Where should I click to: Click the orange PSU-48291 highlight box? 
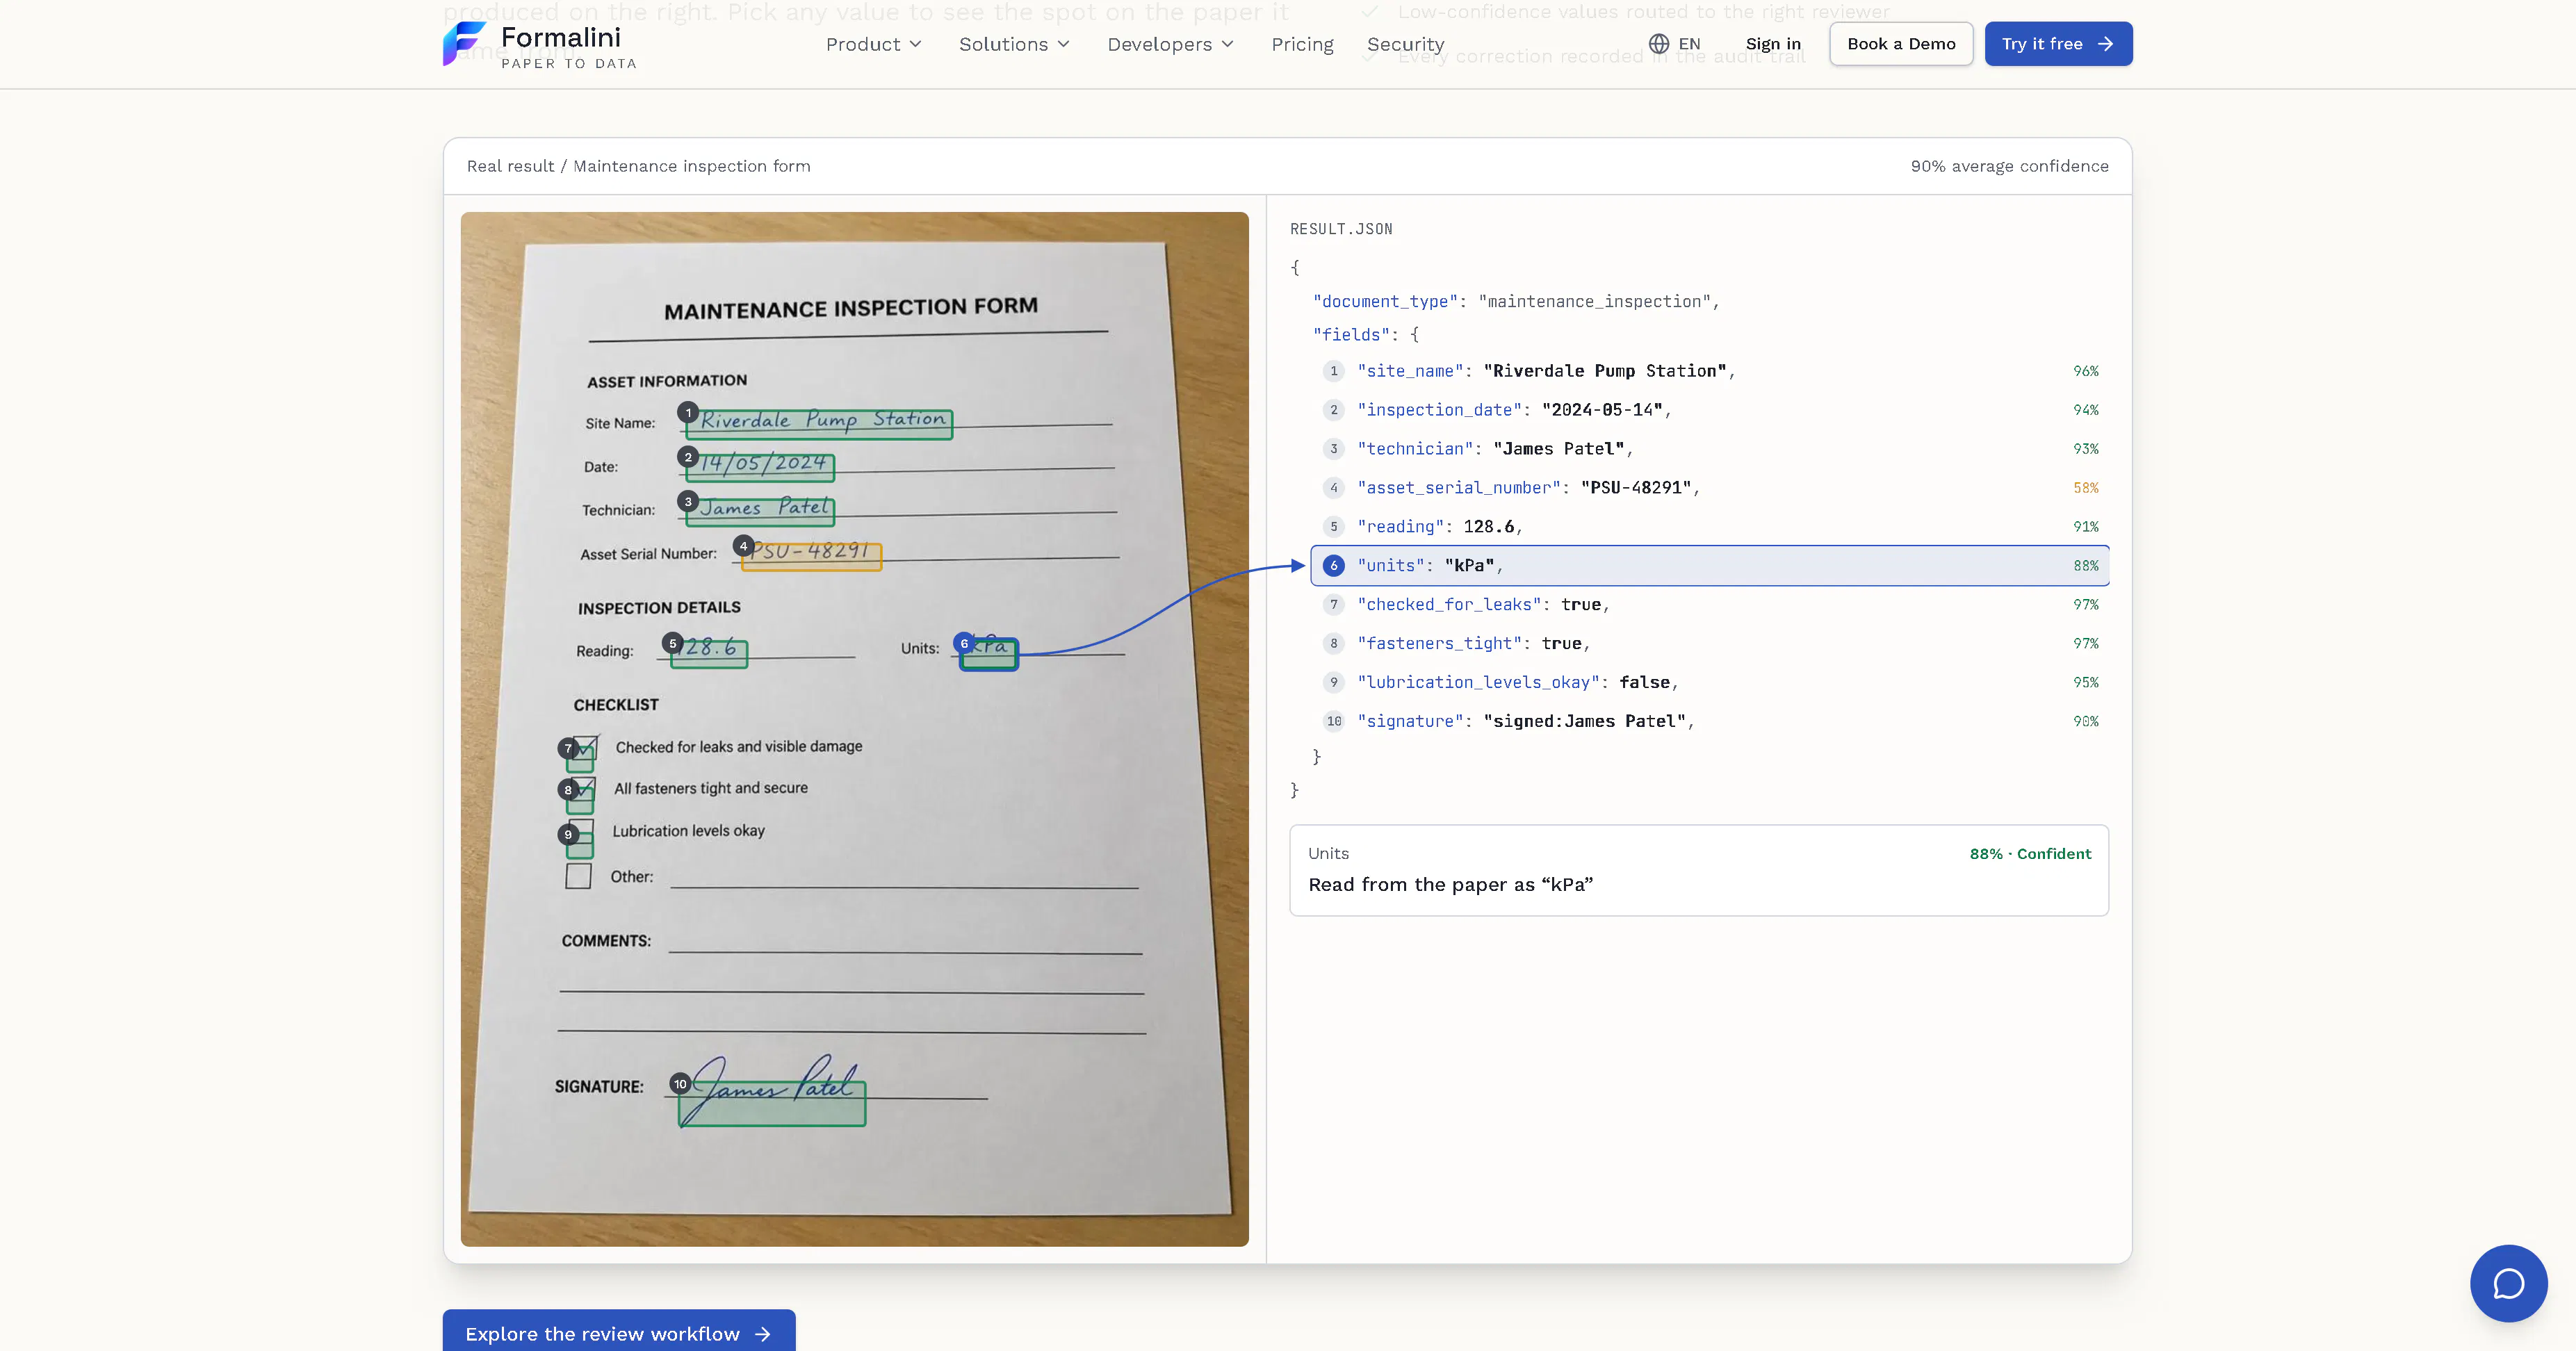[811, 557]
